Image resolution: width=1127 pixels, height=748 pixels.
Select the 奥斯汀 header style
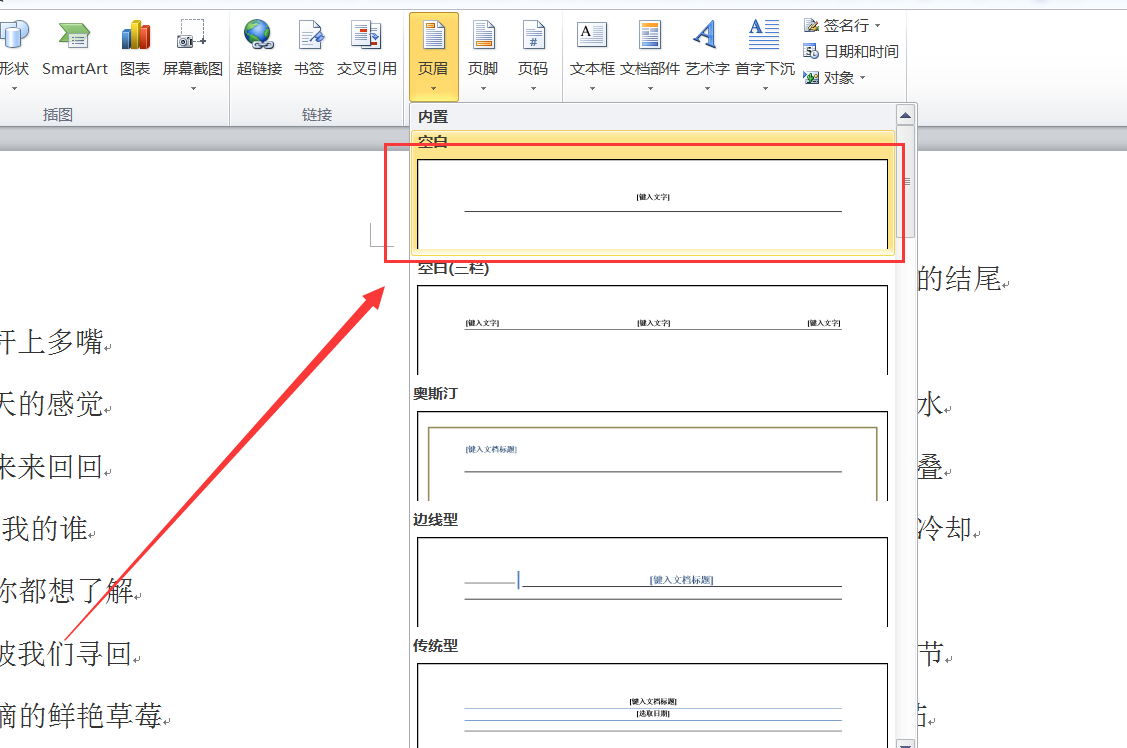pyautogui.click(x=652, y=455)
